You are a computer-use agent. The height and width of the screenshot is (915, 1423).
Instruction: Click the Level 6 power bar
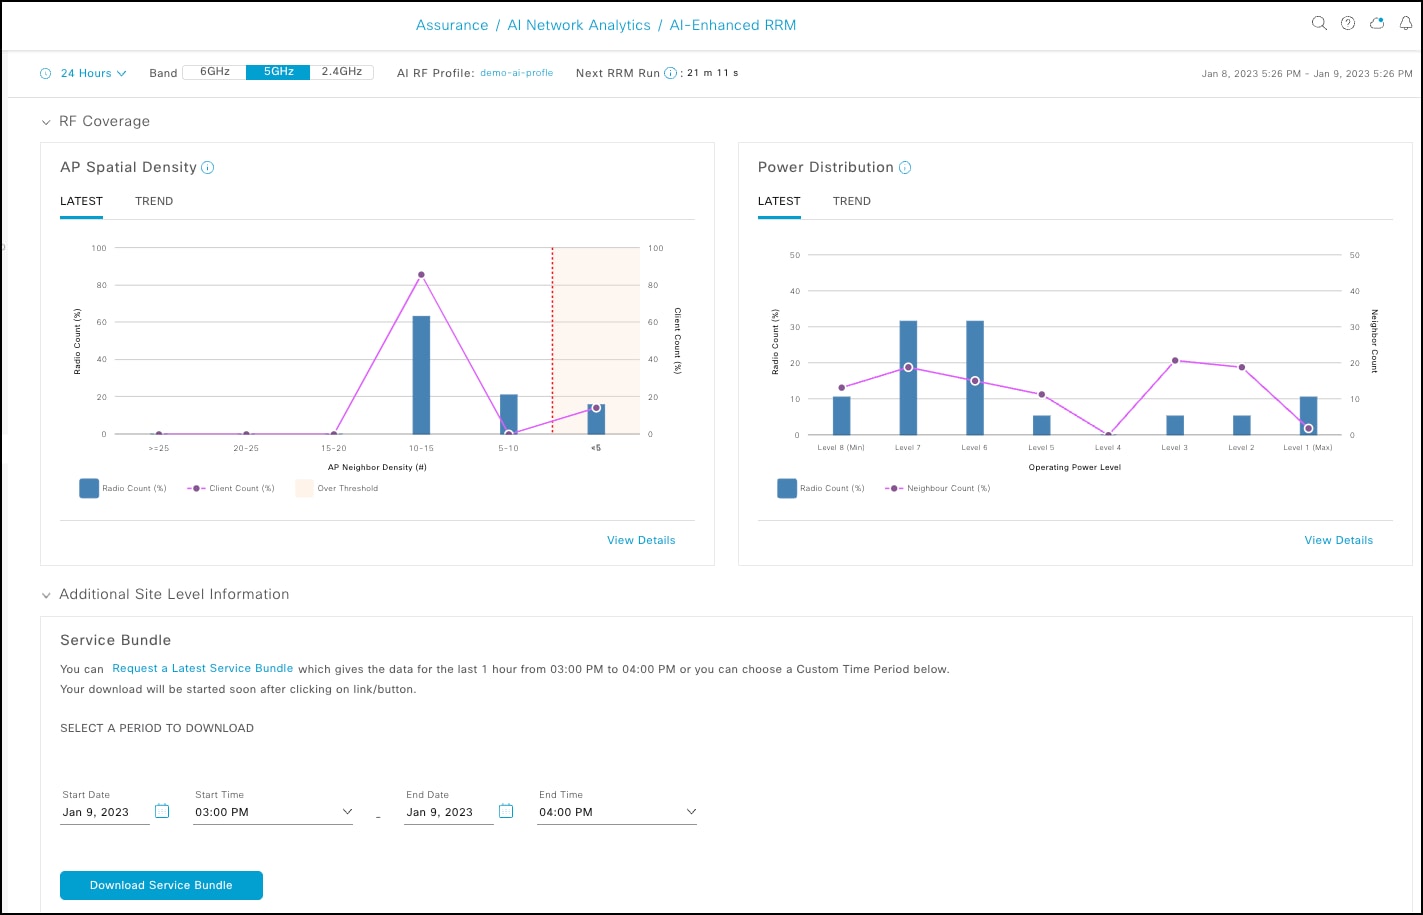point(975,378)
